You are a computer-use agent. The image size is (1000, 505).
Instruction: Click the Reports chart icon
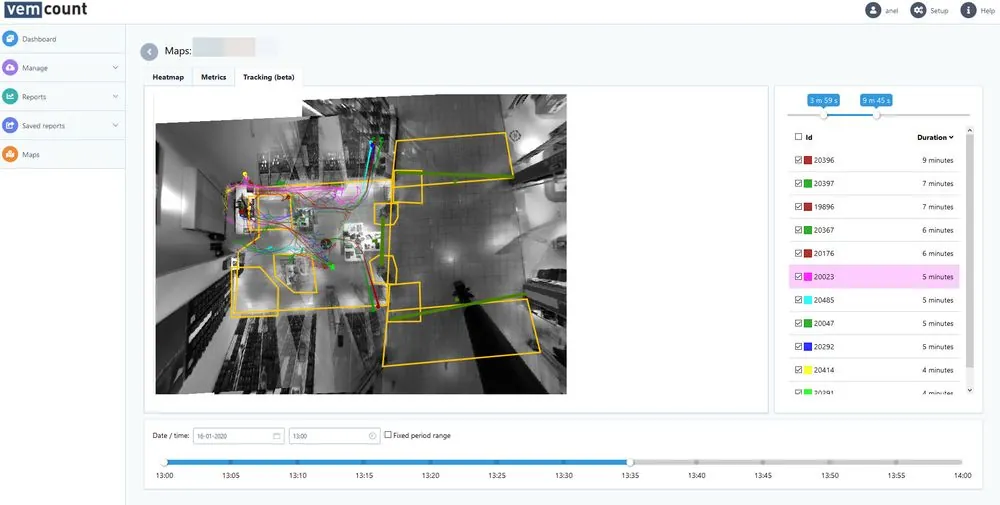tap(10, 97)
